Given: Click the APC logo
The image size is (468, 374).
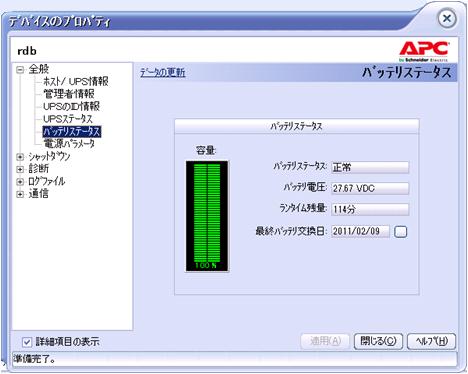Looking at the screenshot, I should coord(424,52).
